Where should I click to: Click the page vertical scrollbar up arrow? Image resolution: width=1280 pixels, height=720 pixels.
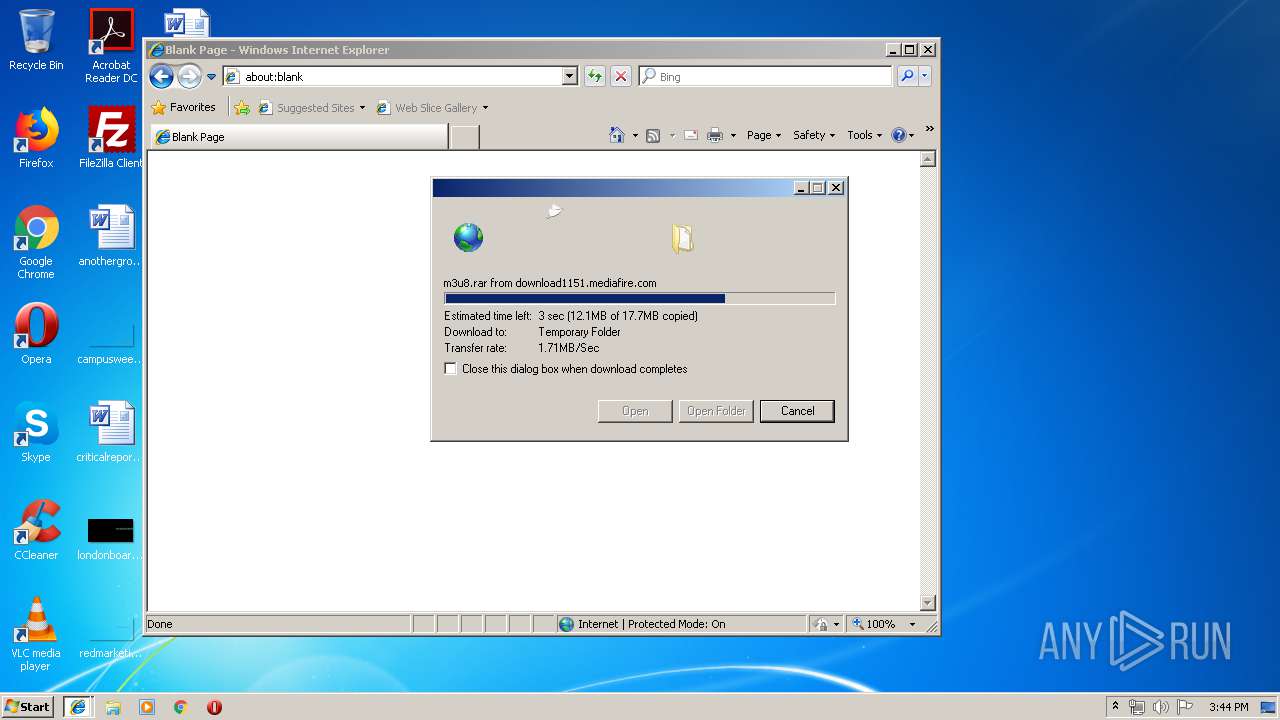928,159
